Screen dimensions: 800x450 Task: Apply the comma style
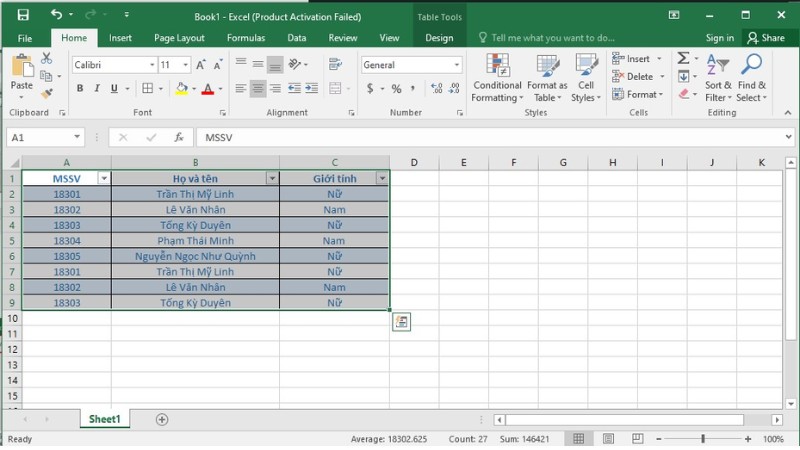pos(412,89)
